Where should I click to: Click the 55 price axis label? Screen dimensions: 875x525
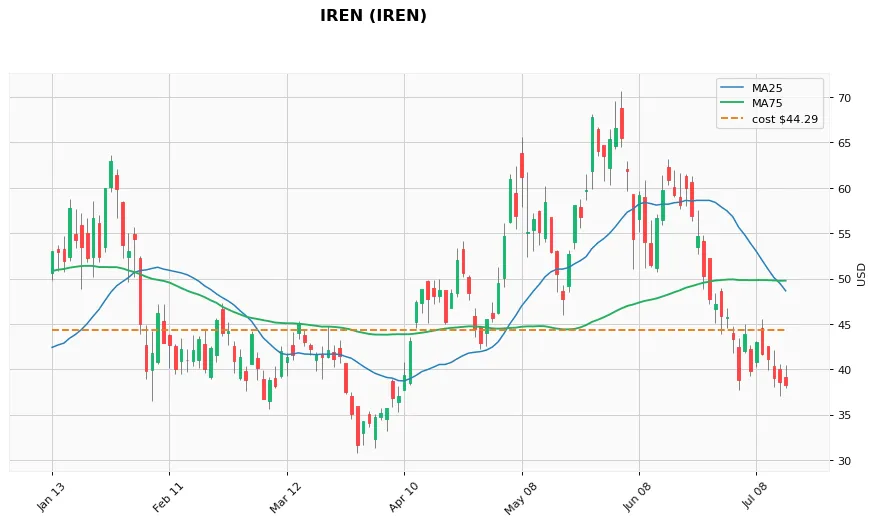pyautogui.click(x=844, y=234)
